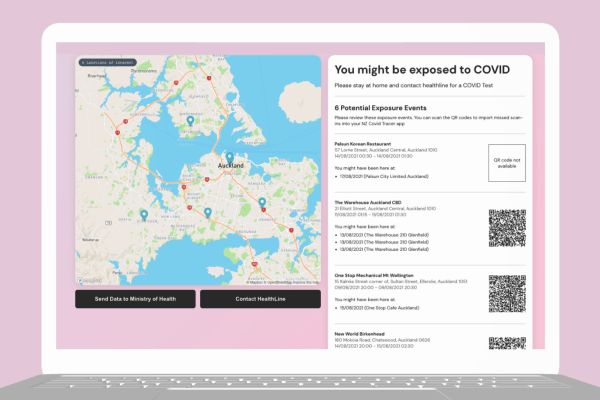The image size is (600, 400).
Task: Open the 'Improve this map' attribution link
Action: (305, 282)
